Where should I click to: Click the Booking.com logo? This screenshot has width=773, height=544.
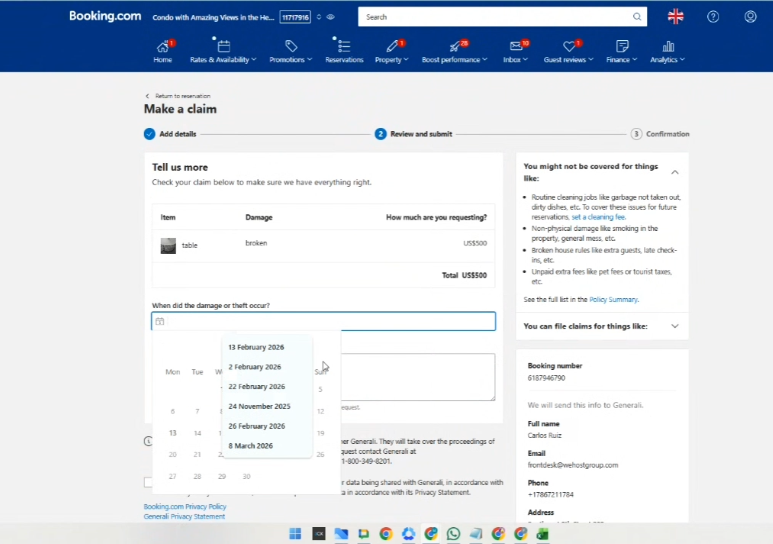[x=105, y=16]
